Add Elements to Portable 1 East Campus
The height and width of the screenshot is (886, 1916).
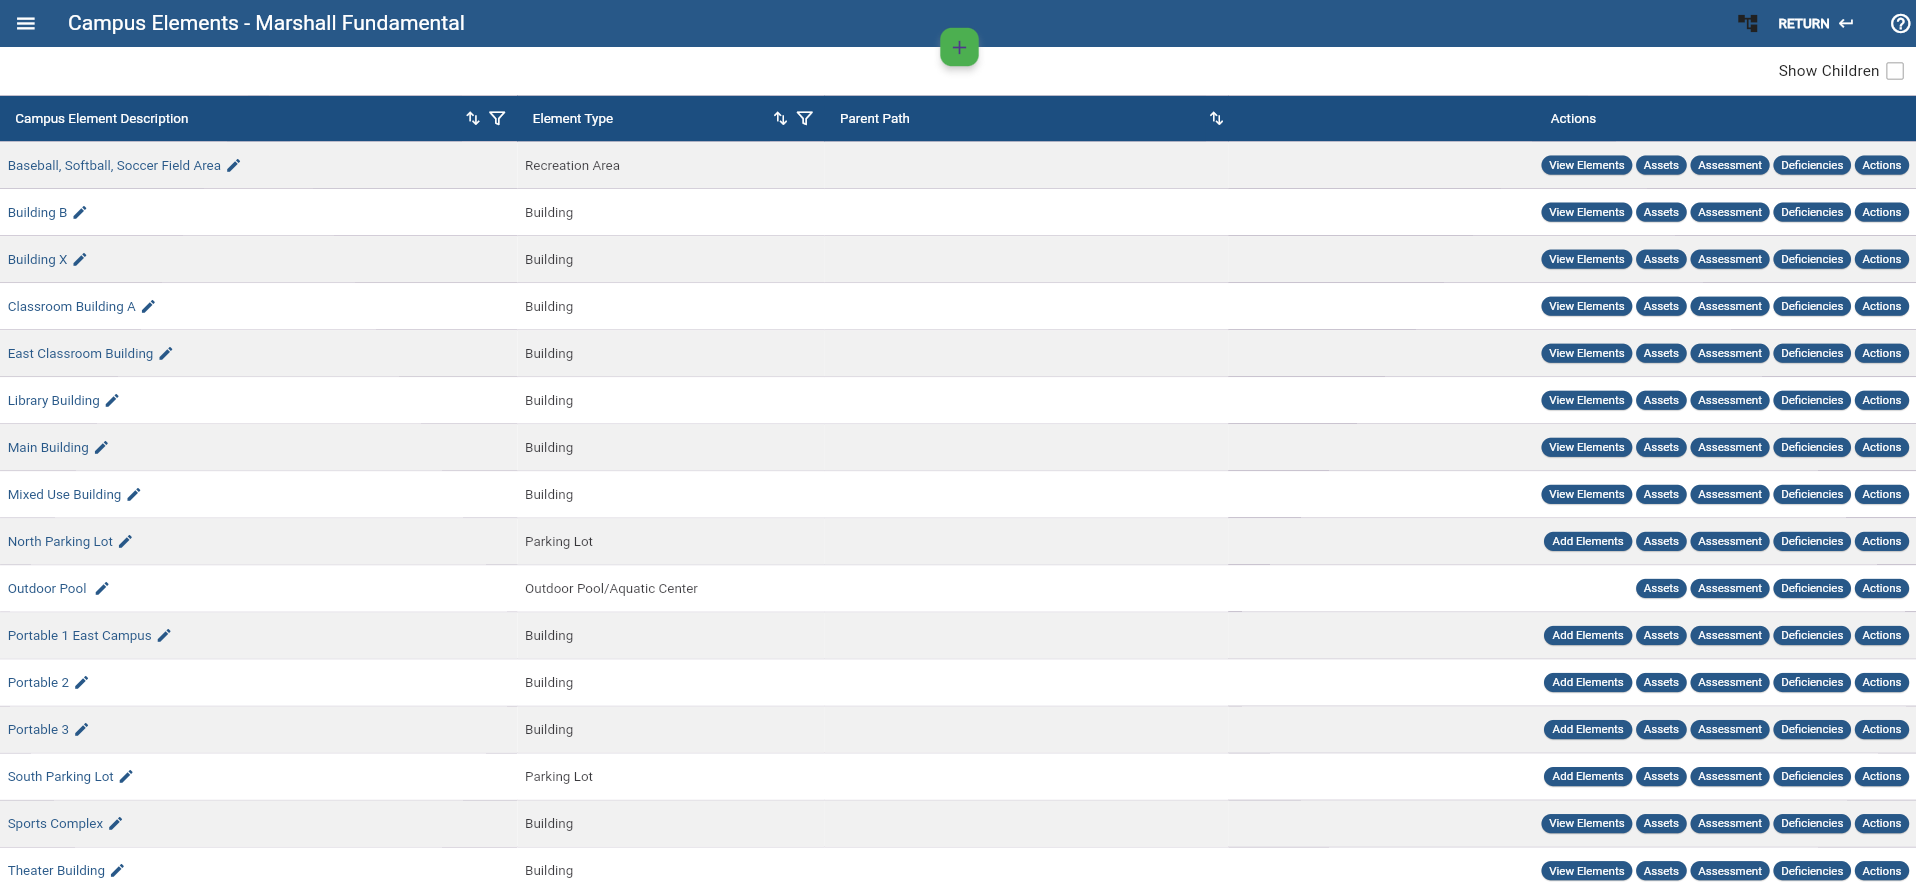pos(1588,635)
